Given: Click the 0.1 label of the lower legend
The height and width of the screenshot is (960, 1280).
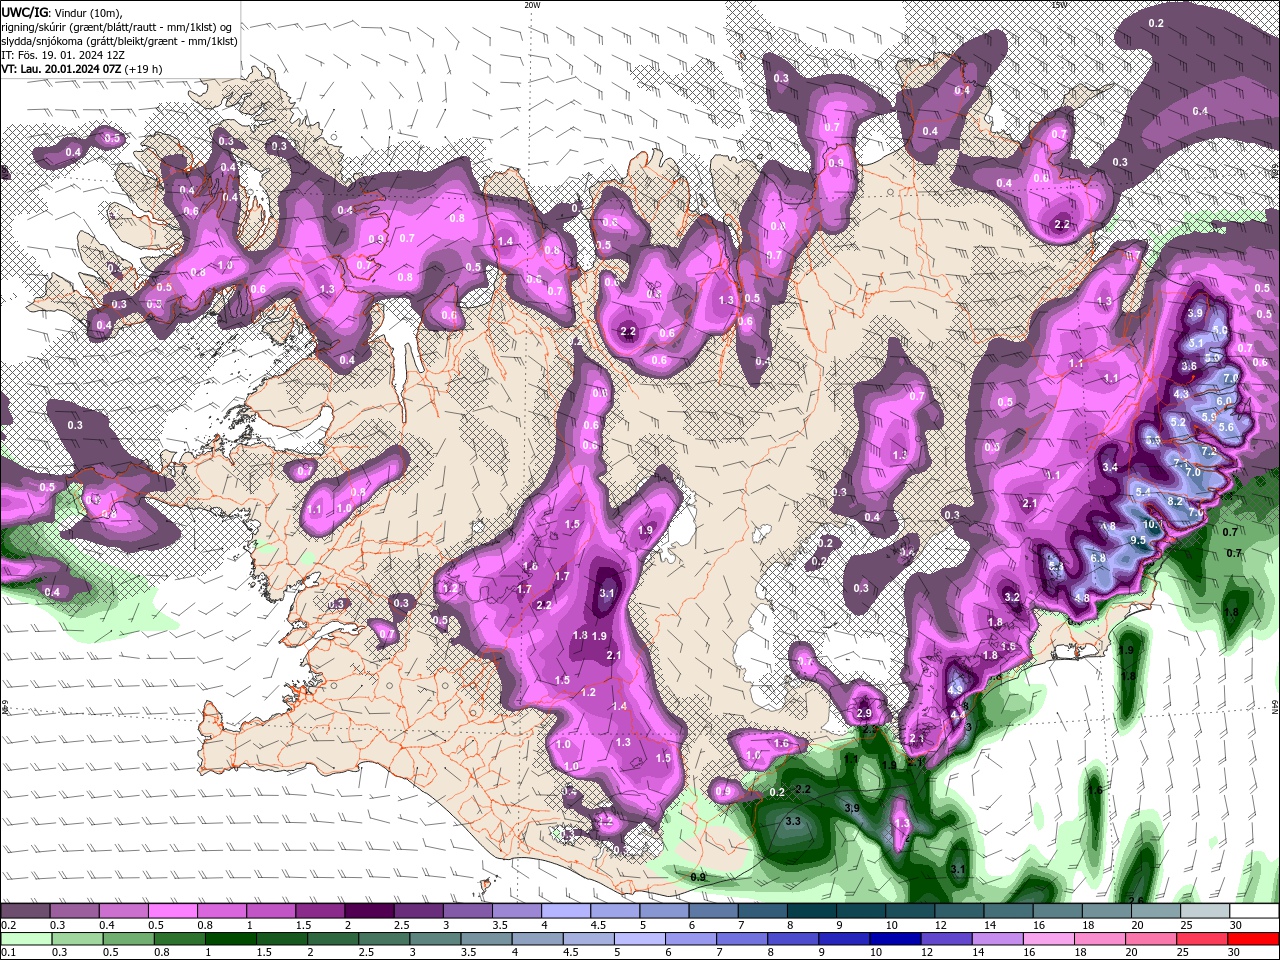Looking at the screenshot, I should pyautogui.click(x=9, y=953).
